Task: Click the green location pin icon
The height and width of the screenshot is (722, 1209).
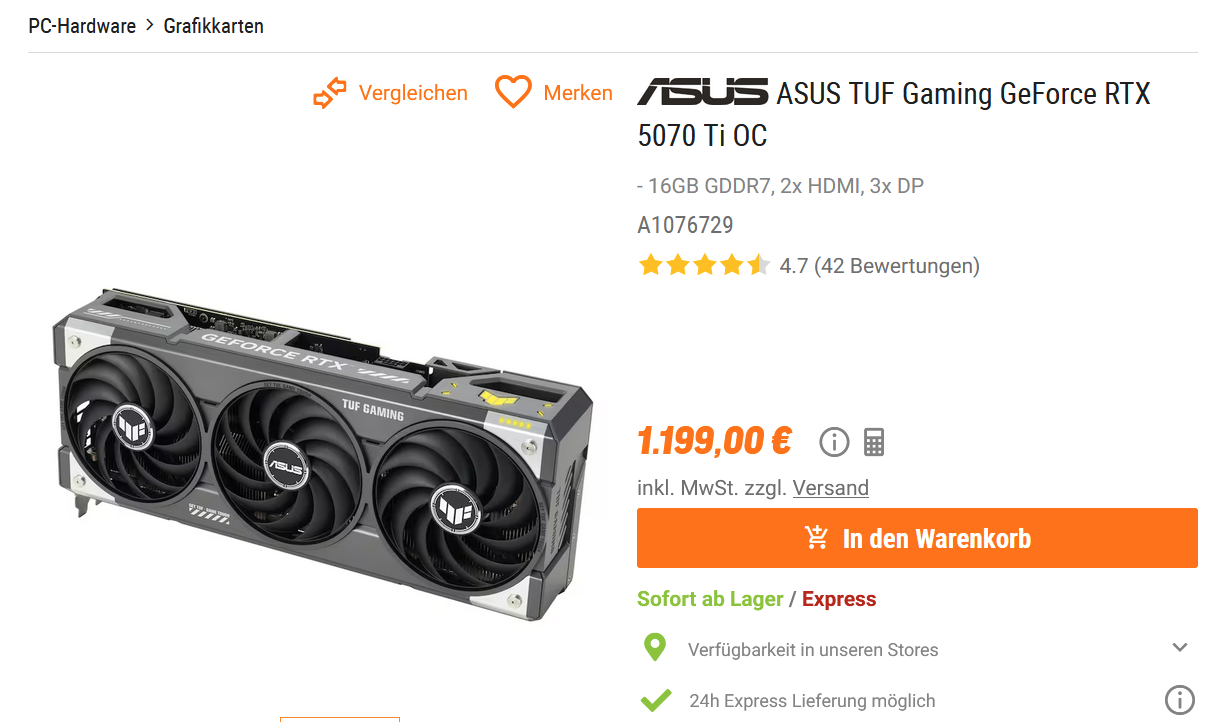Action: 654,648
